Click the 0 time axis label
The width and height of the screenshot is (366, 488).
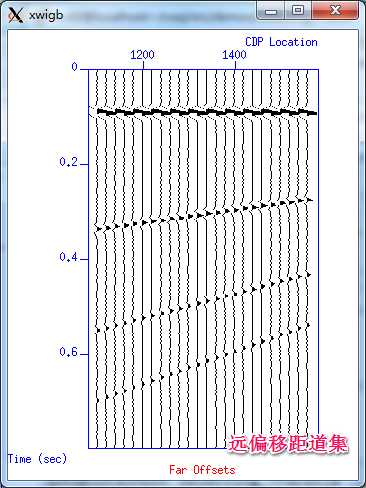pos(75,67)
